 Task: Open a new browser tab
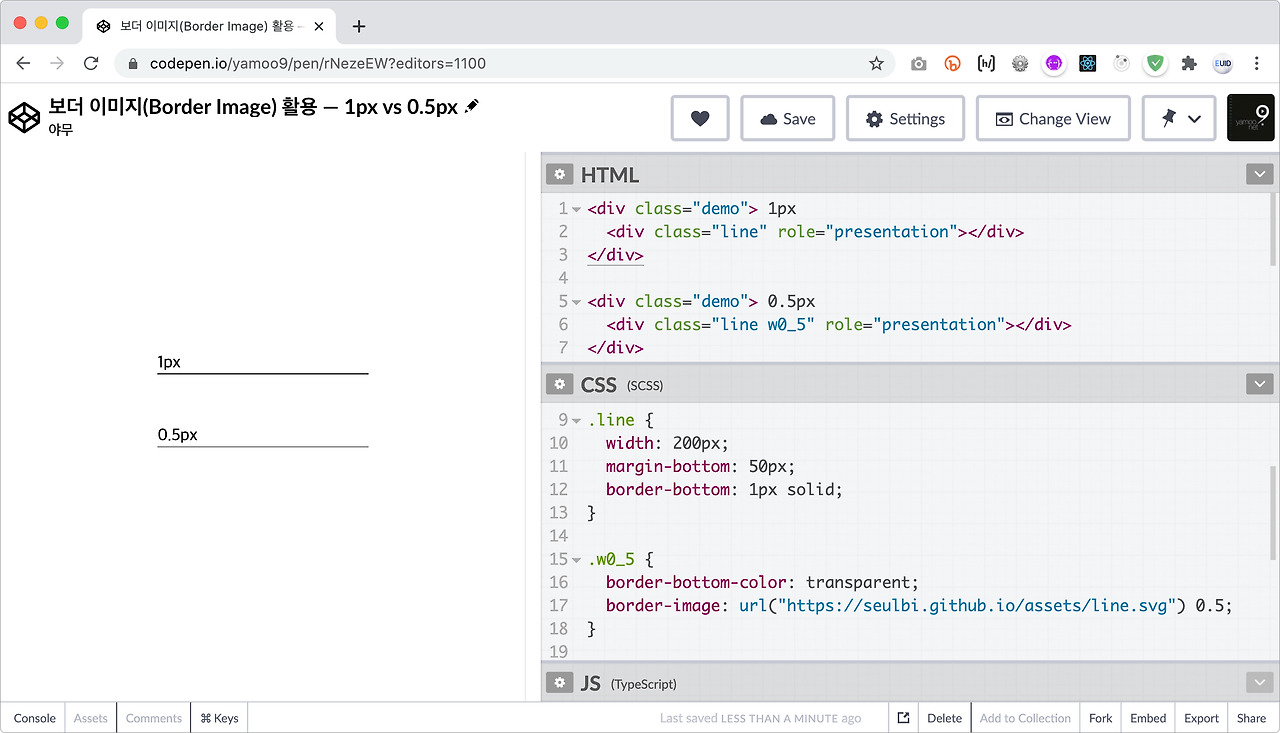coord(359,26)
